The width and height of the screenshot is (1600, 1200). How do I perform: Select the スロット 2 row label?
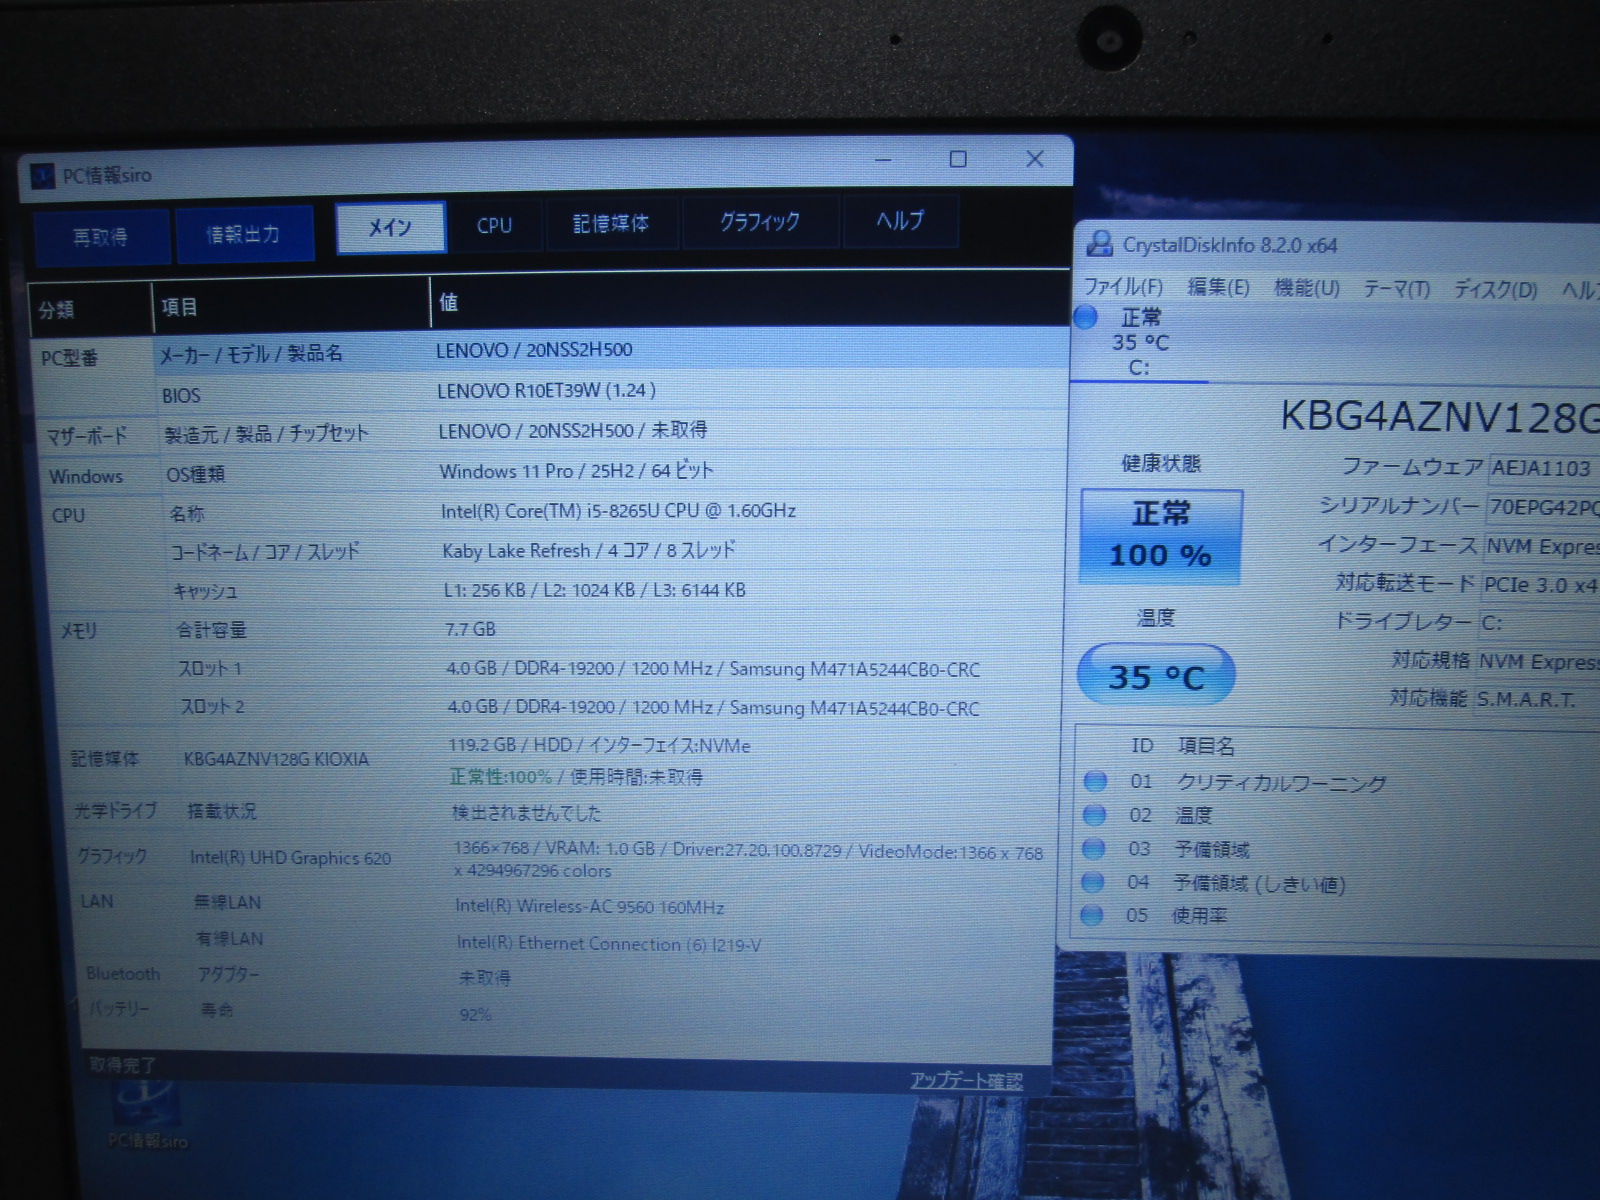[x=212, y=706]
